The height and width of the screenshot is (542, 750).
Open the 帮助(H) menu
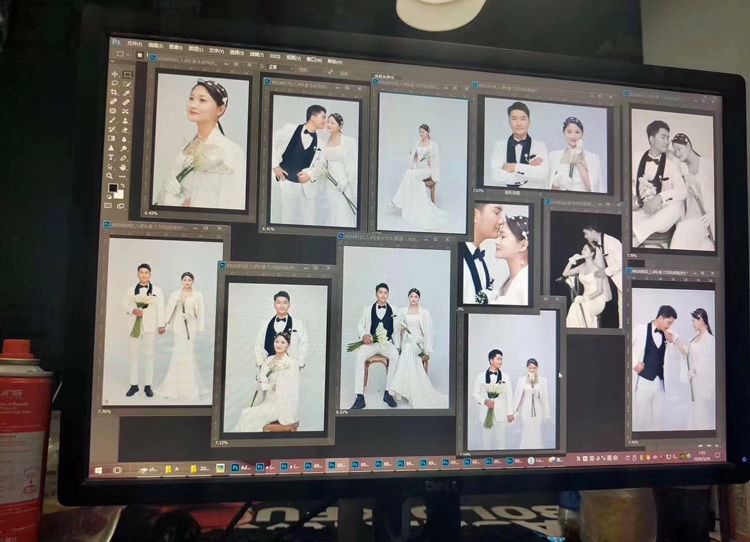pos(335,62)
